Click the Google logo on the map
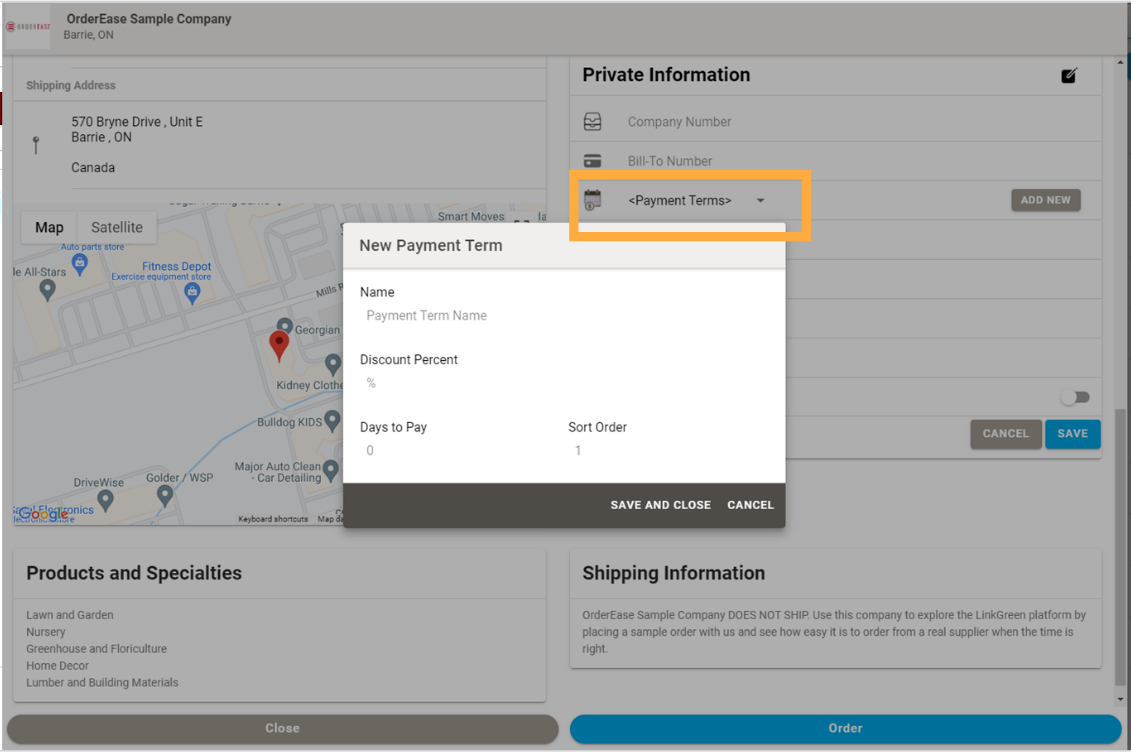The image size is (1131, 752). pyautogui.click(x=40, y=512)
